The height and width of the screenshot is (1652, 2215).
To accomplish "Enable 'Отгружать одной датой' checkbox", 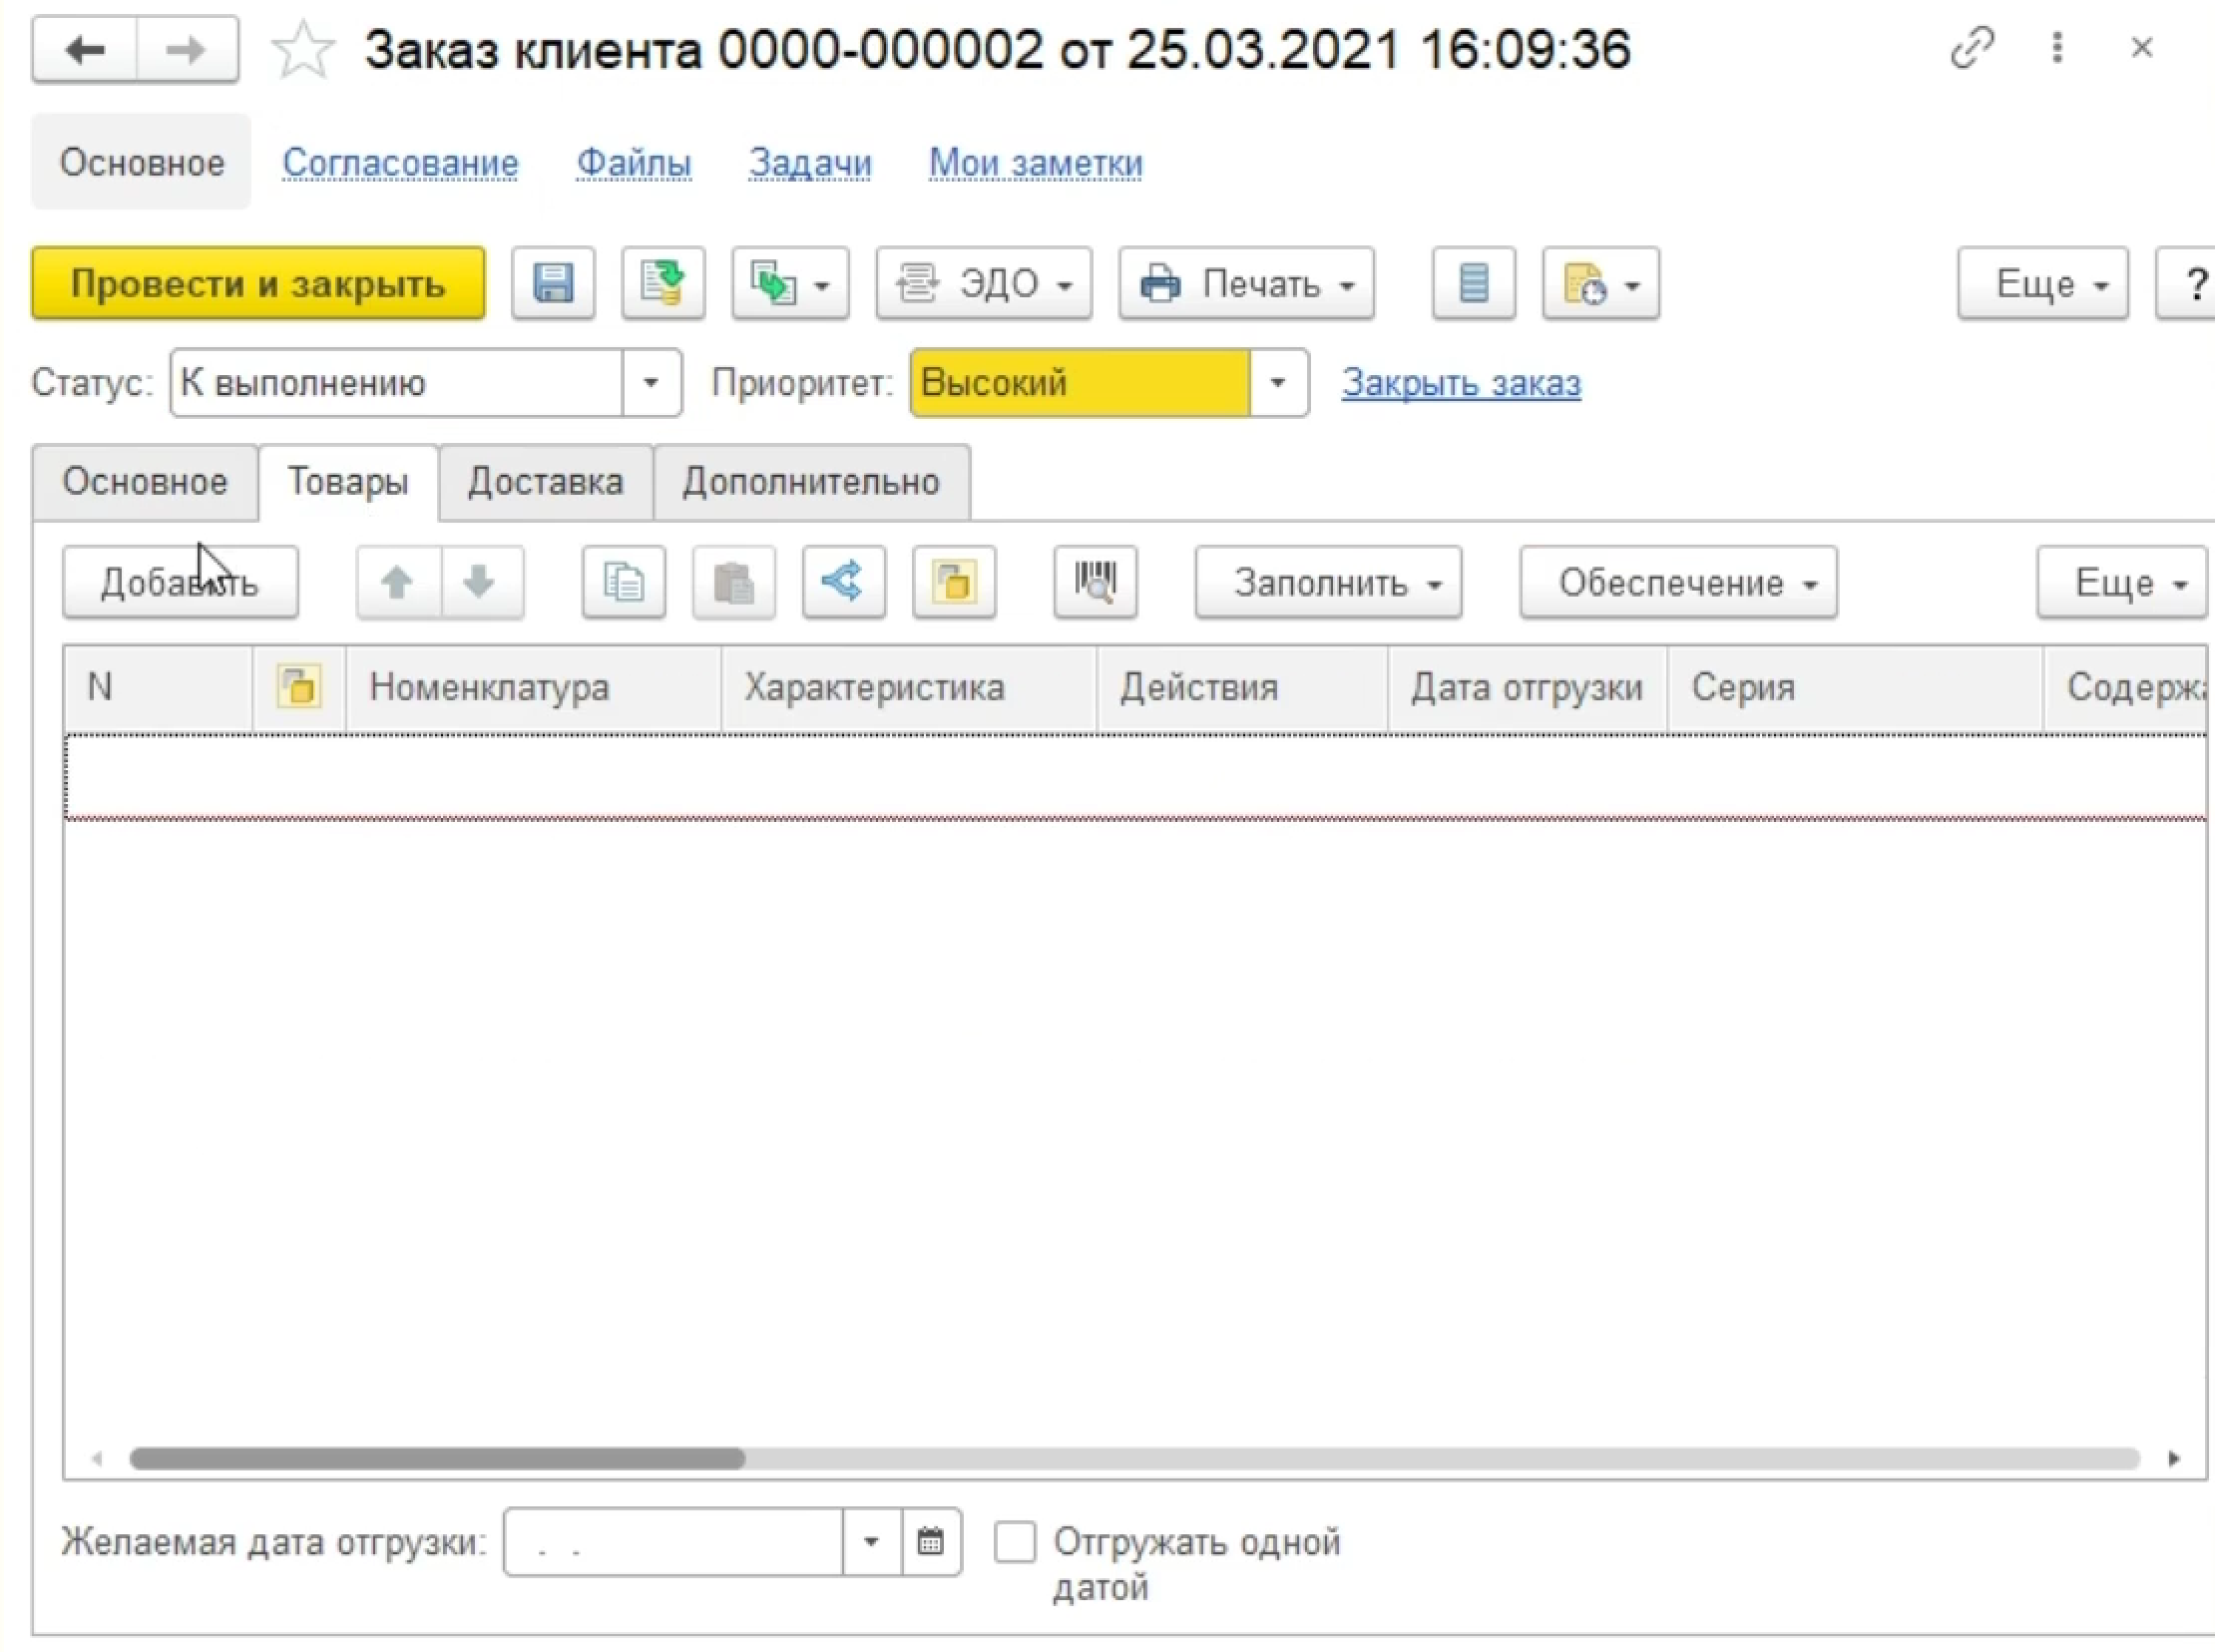I will 1015,1541.
